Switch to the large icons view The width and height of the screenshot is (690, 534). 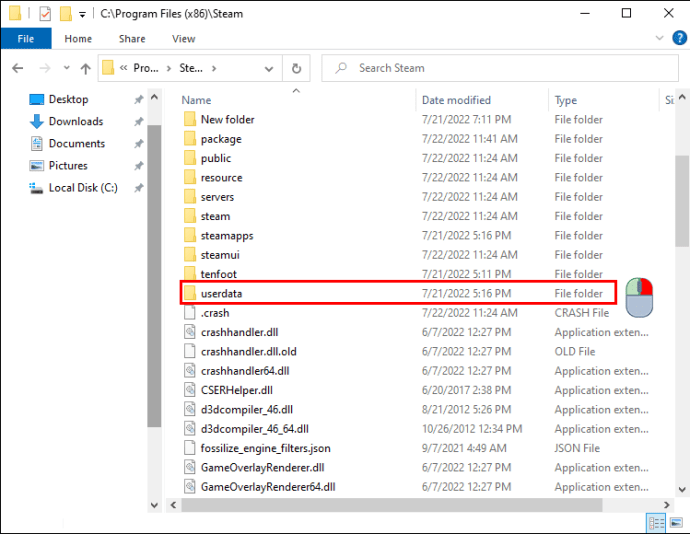click(676, 523)
